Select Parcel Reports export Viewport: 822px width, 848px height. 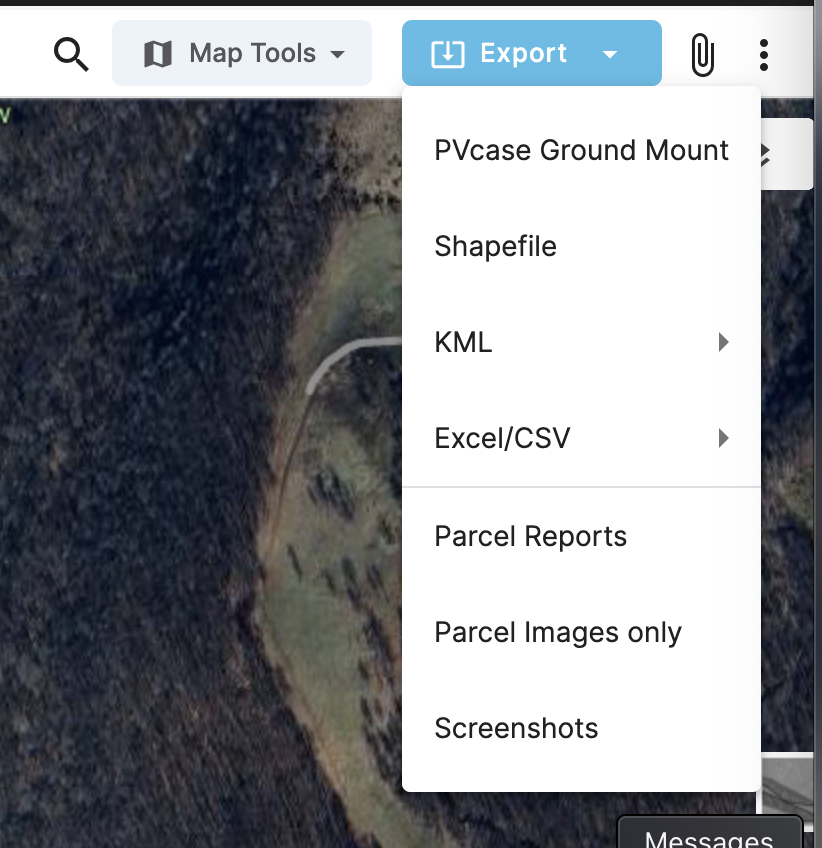[x=530, y=536]
